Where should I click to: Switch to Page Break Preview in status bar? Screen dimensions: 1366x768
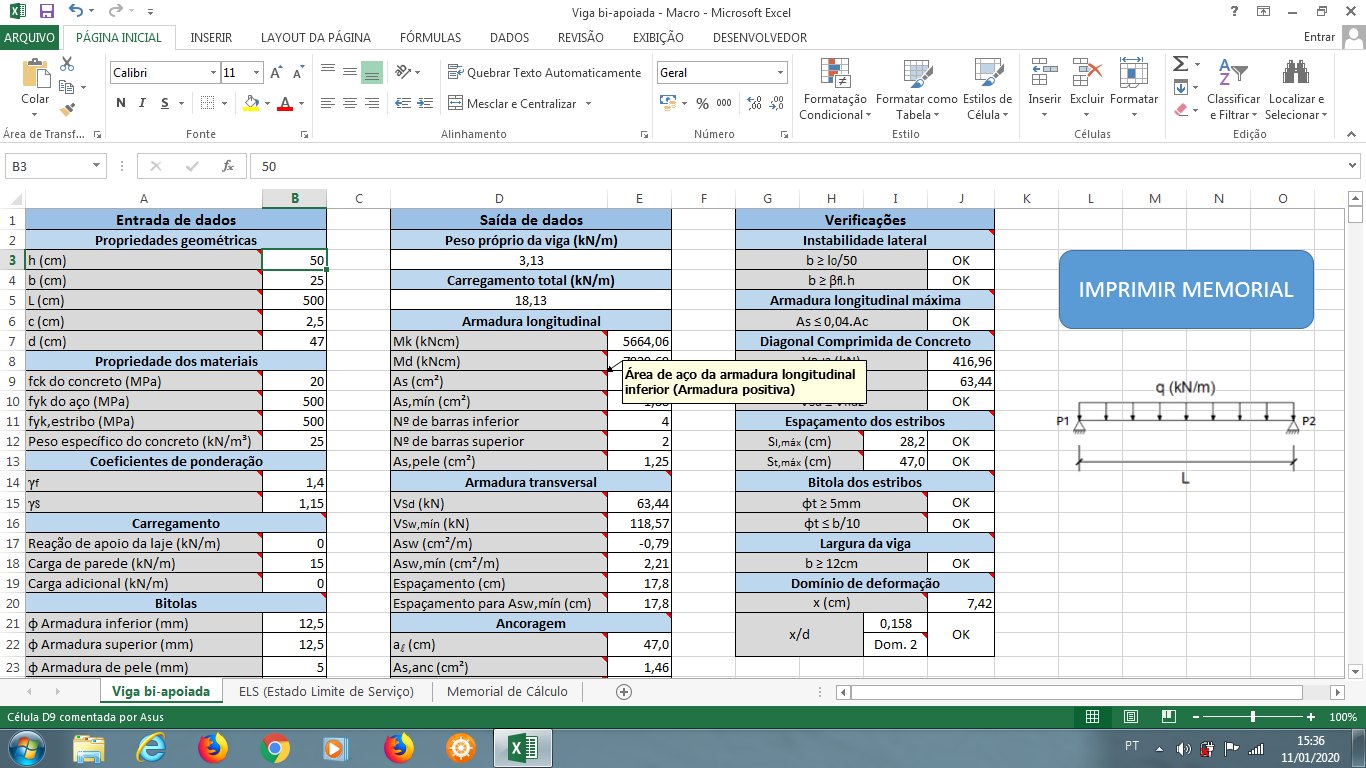[x=1169, y=717]
